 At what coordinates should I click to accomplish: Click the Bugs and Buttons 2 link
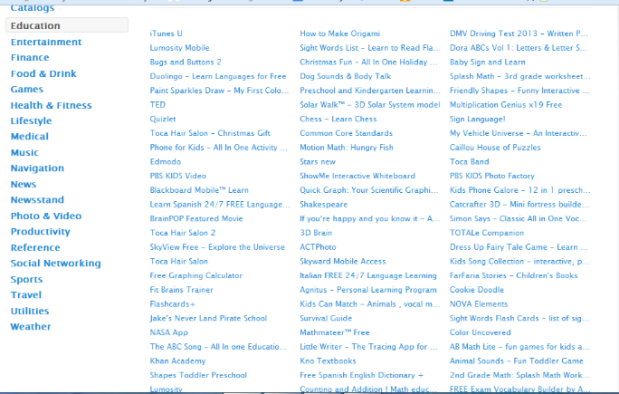pyautogui.click(x=185, y=62)
